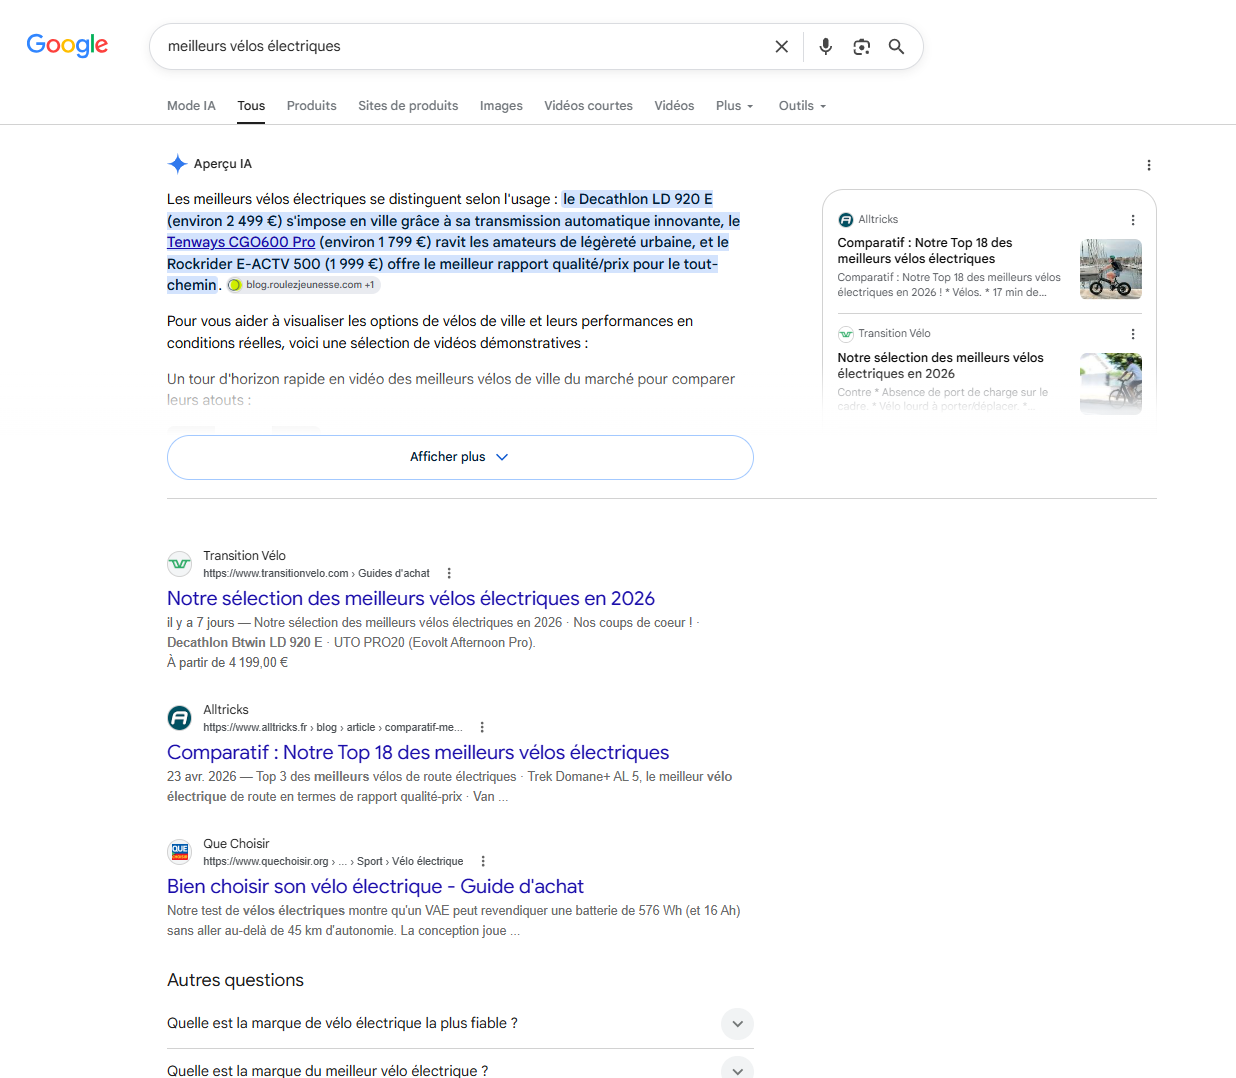Click the transitionvelo.com Guides d'achat URL

(316, 573)
